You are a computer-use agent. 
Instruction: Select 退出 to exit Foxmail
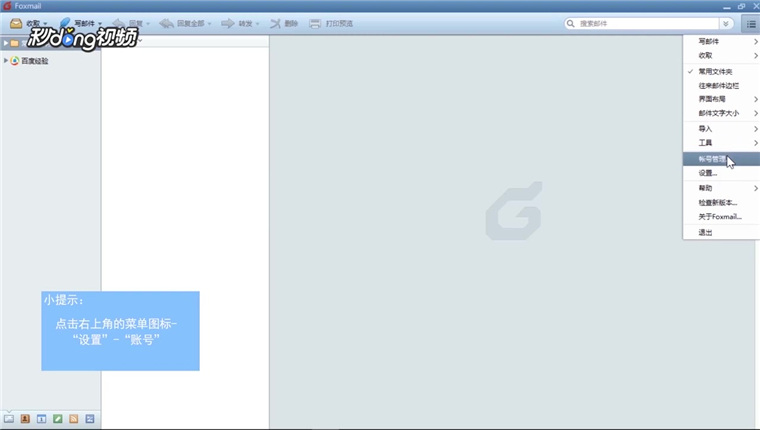[721, 232]
